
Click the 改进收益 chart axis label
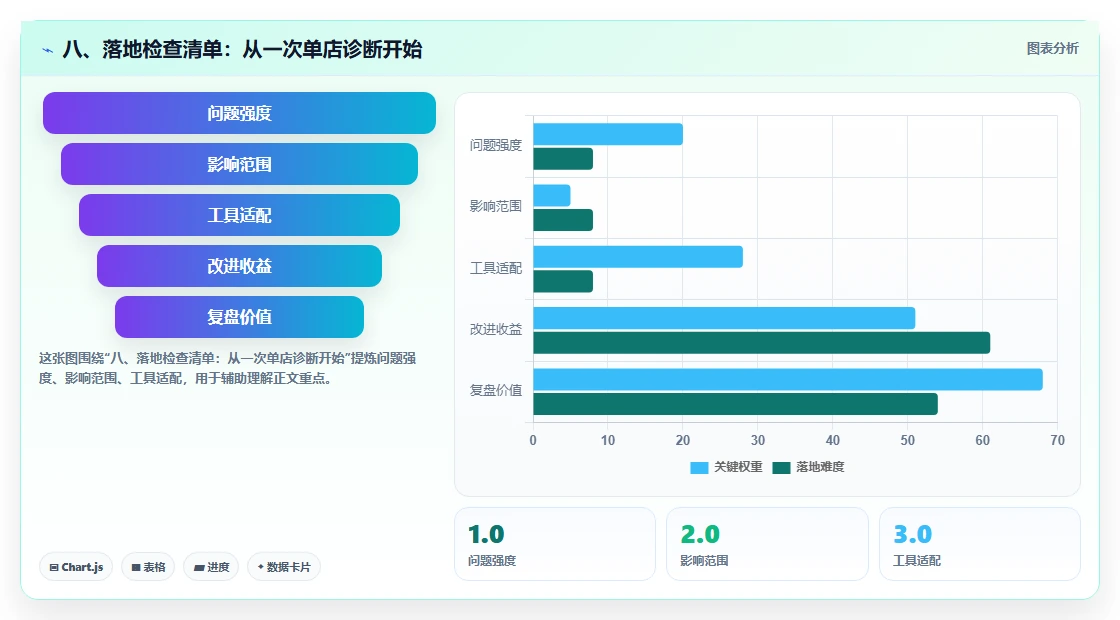tap(496, 329)
